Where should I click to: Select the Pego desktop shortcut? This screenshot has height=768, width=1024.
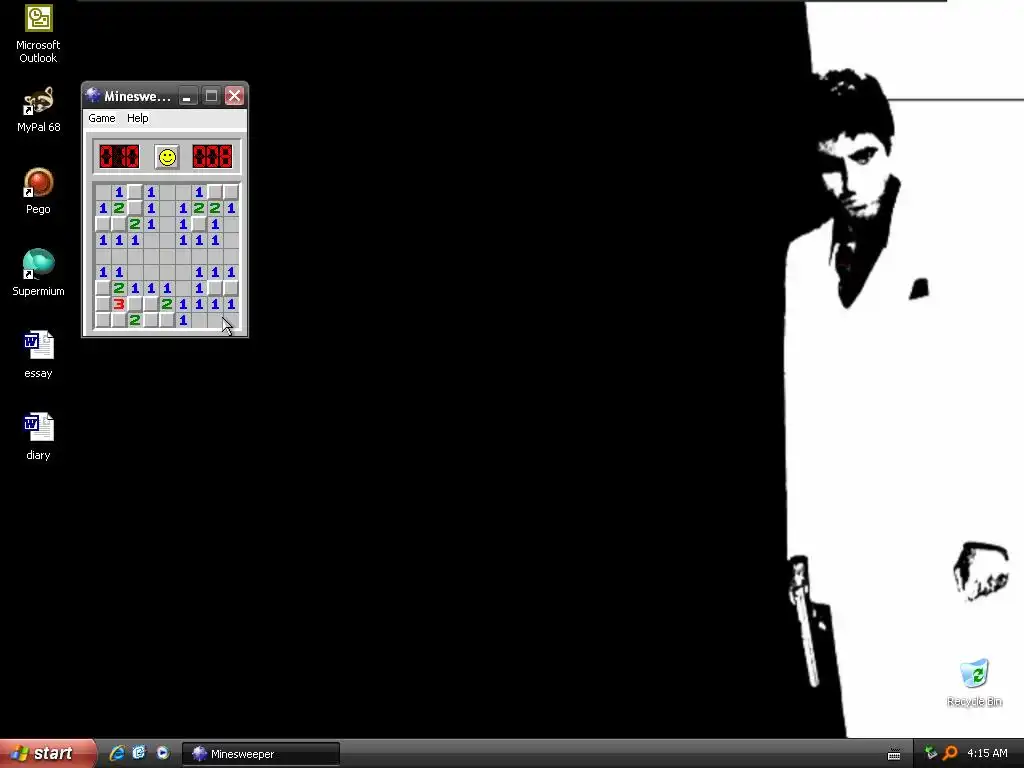[38, 191]
